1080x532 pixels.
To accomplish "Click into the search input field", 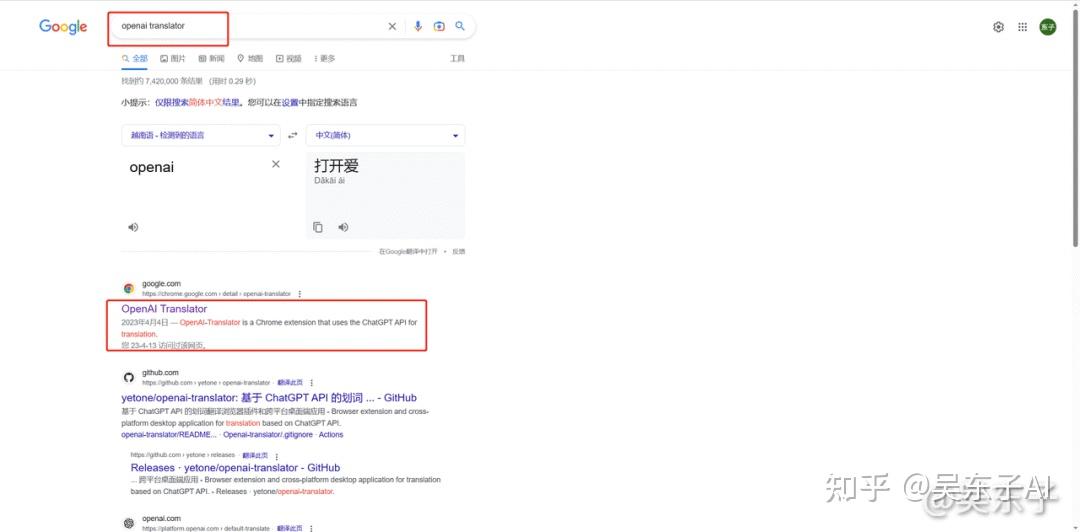I will pos(250,26).
